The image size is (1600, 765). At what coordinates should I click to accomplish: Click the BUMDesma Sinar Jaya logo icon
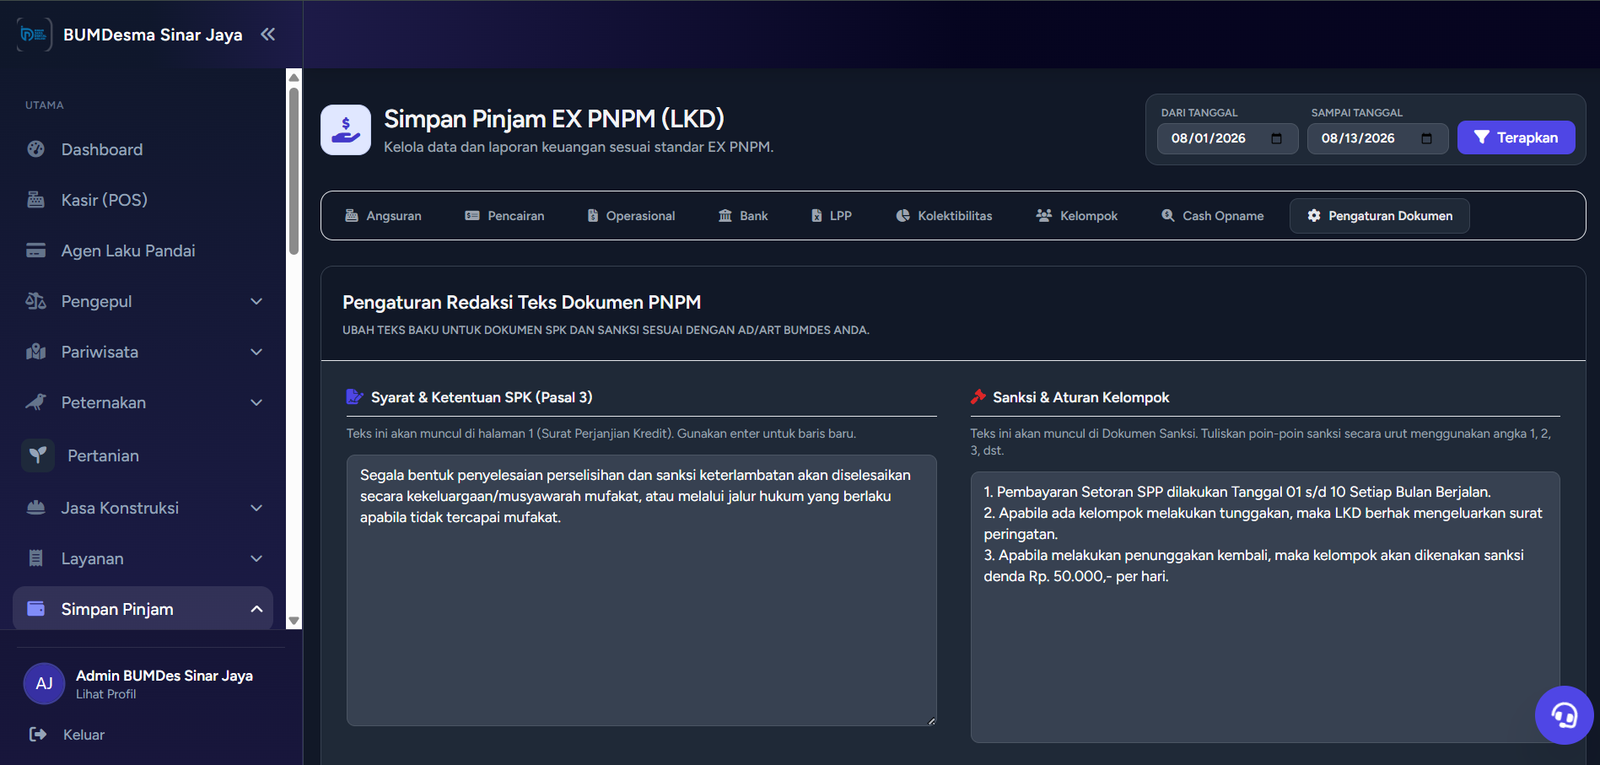tap(34, 34)
